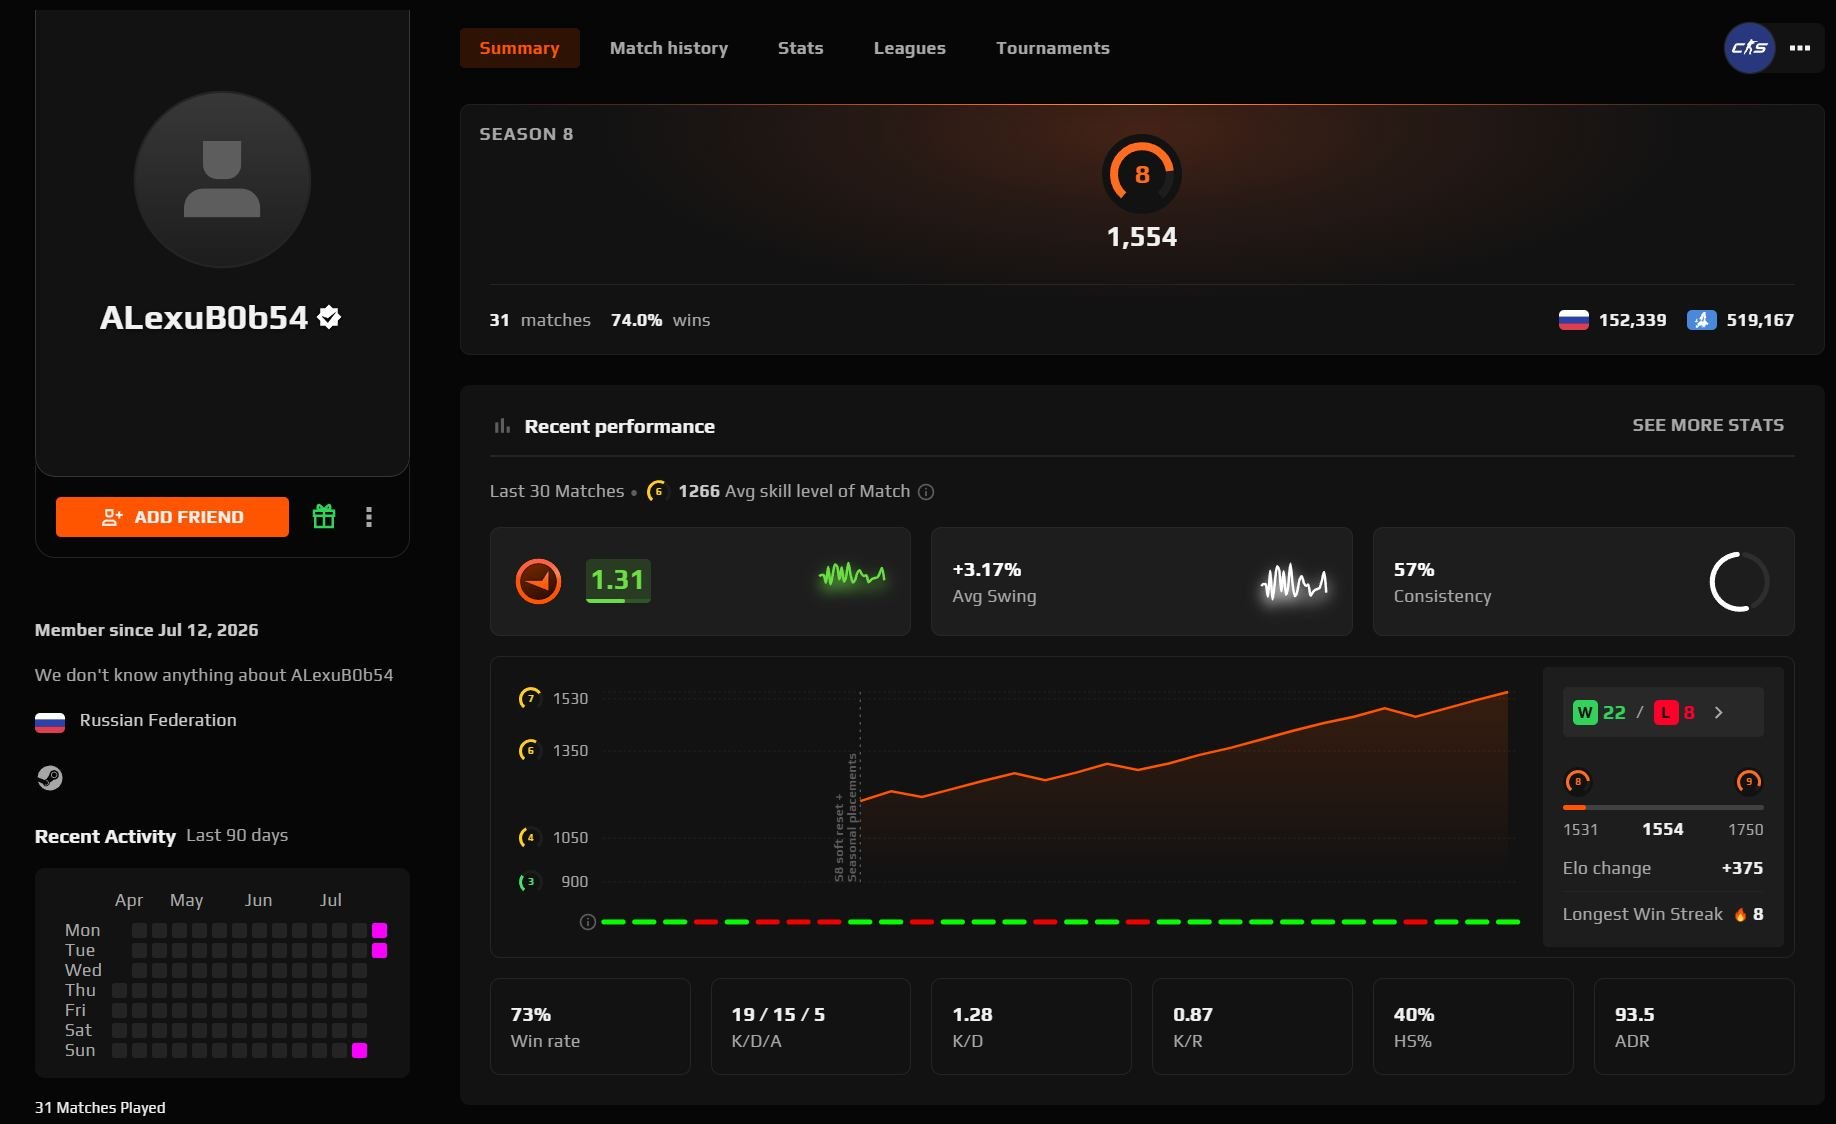1836x1124 pixels.
Task: Click the level 6 marker at 1350
Action: [529, 750]
